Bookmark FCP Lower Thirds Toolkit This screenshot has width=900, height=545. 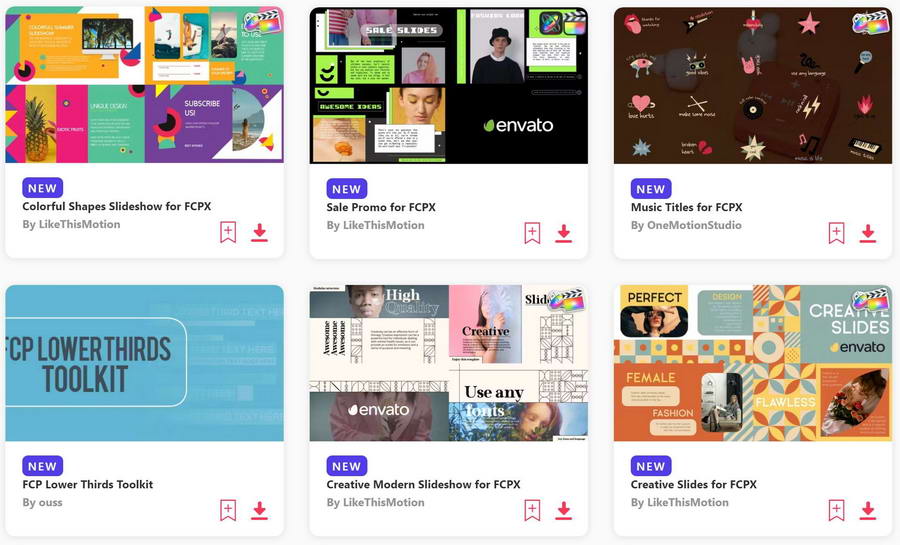point(228,510)
